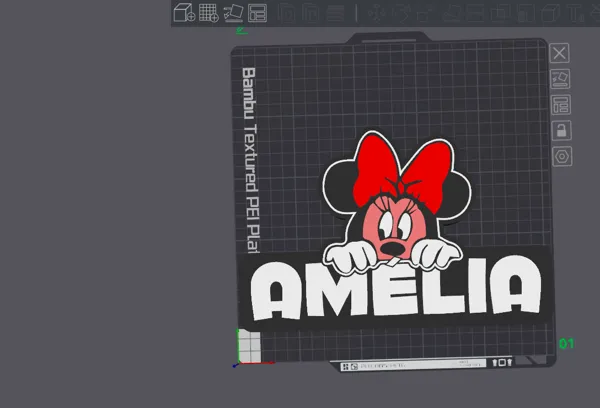Click the green 01 plate number

click(567, 344)
